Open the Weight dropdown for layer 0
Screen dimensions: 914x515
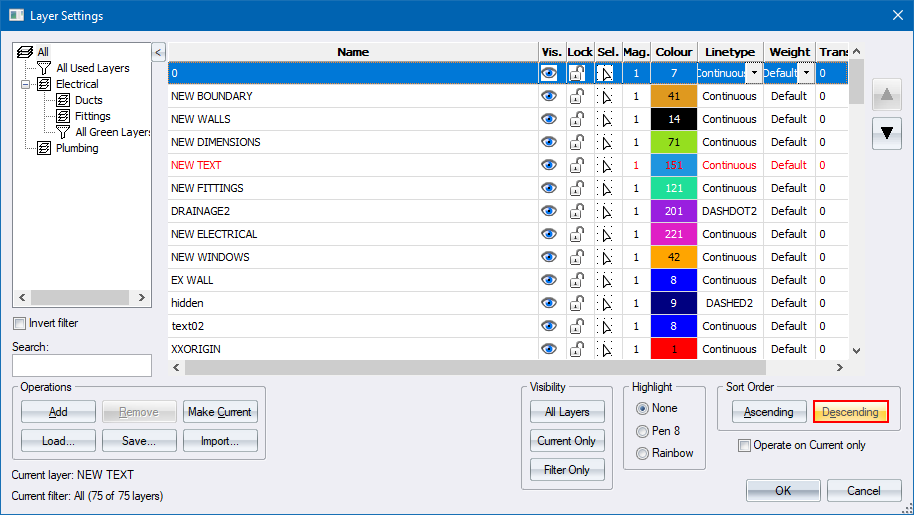[805, 73]
